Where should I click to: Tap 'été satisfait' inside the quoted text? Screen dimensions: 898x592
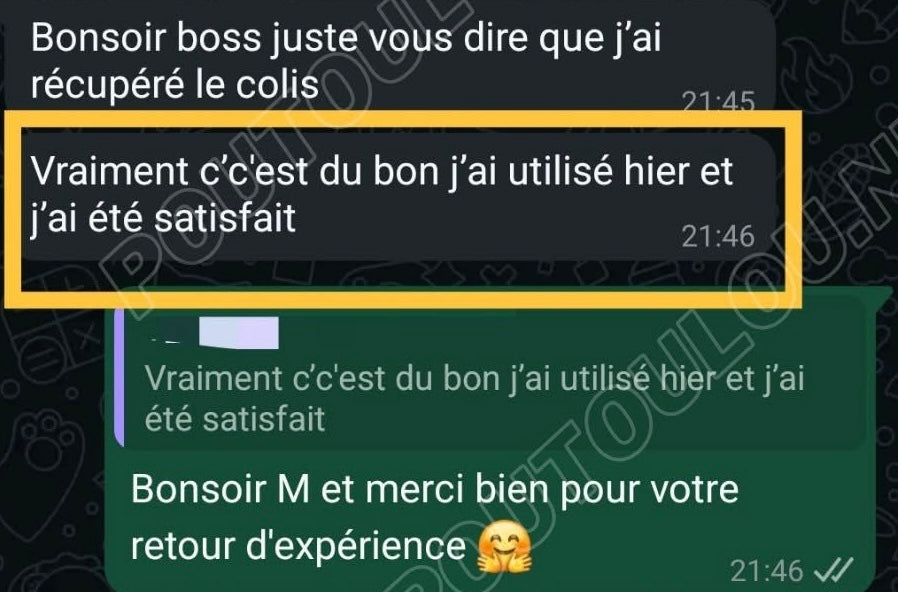[x=235, y=419]
